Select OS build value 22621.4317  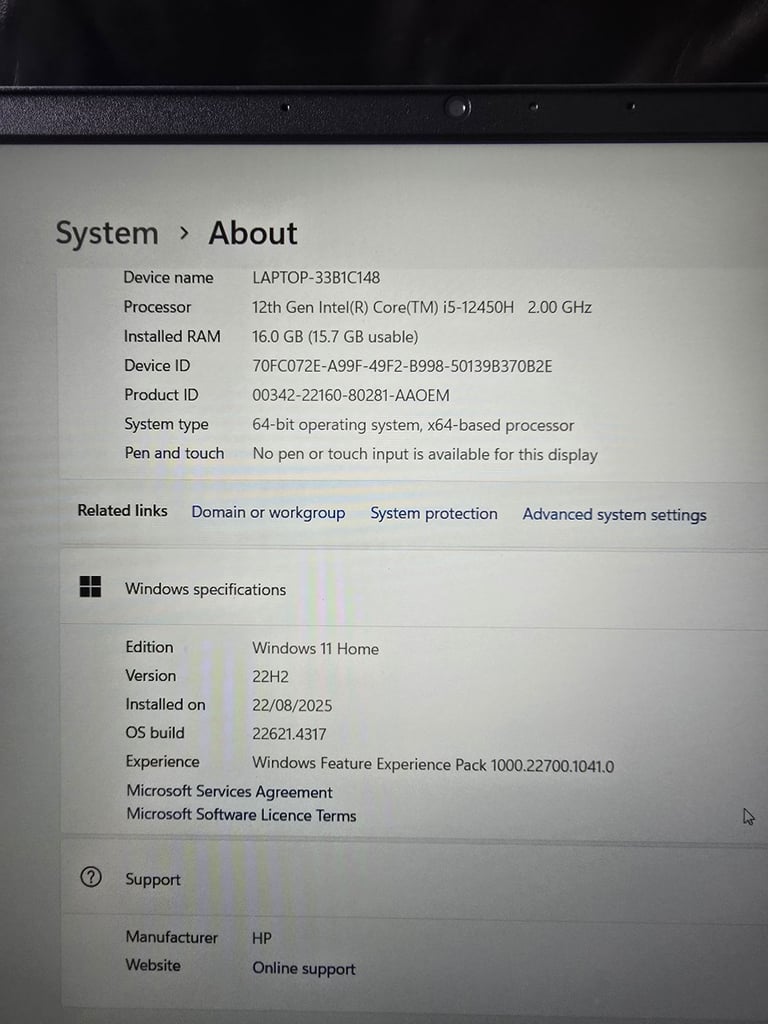click(289, 734)
